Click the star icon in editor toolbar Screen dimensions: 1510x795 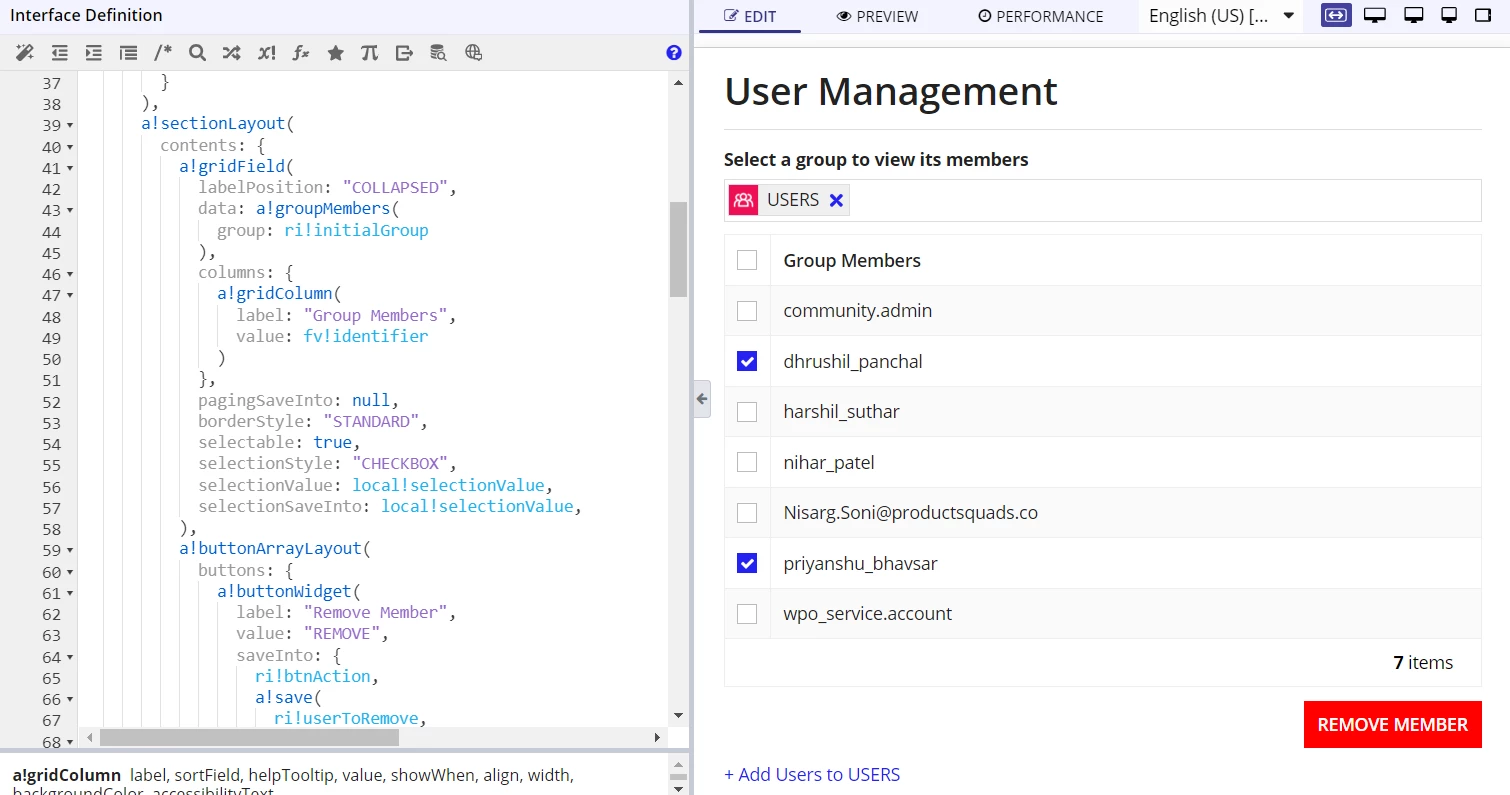(335, 53)
